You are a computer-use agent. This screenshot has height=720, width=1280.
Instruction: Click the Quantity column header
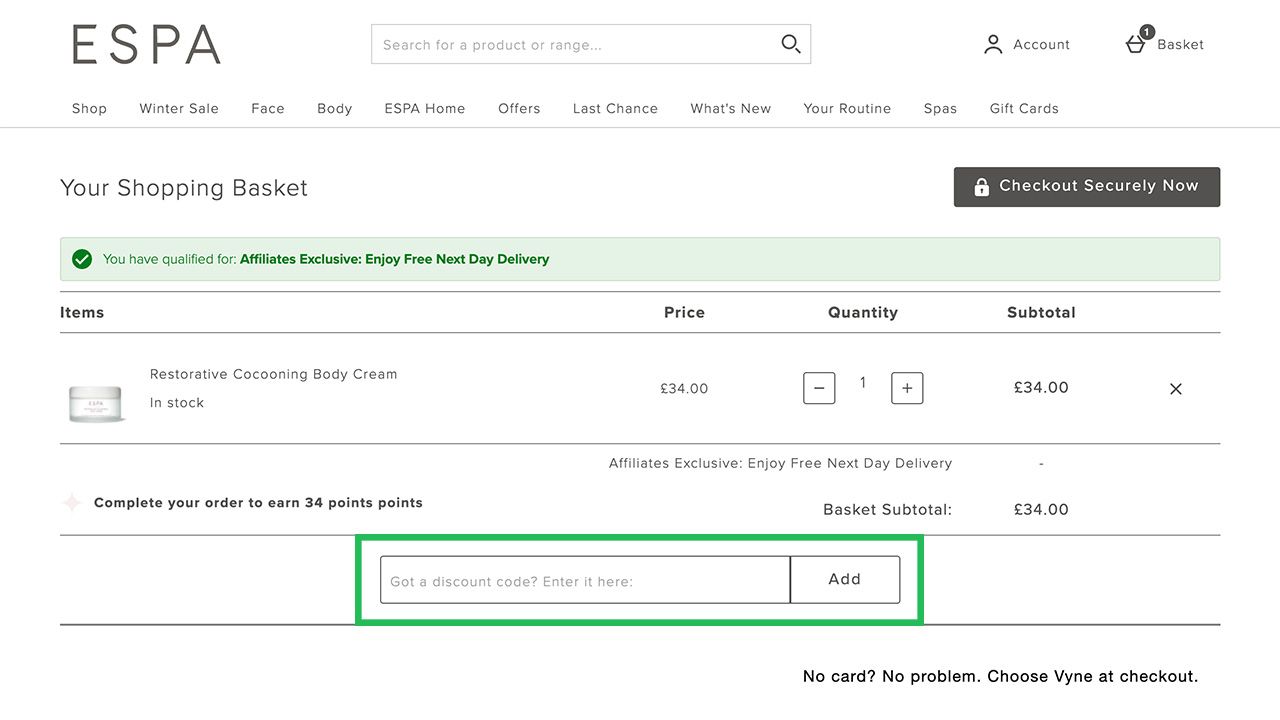863,313
